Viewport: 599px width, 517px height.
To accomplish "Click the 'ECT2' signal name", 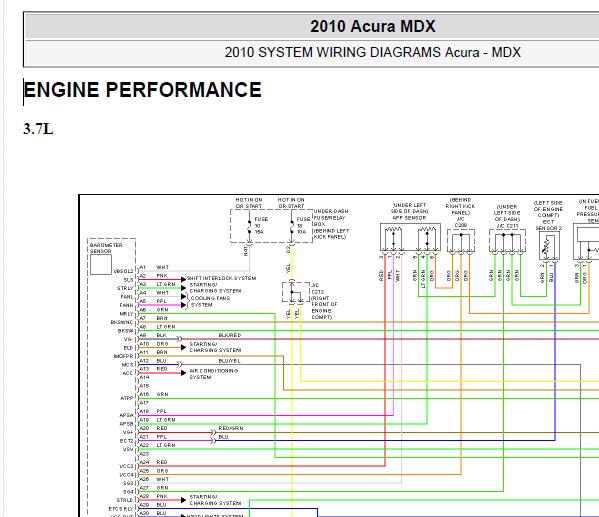I will pos(126,441).
